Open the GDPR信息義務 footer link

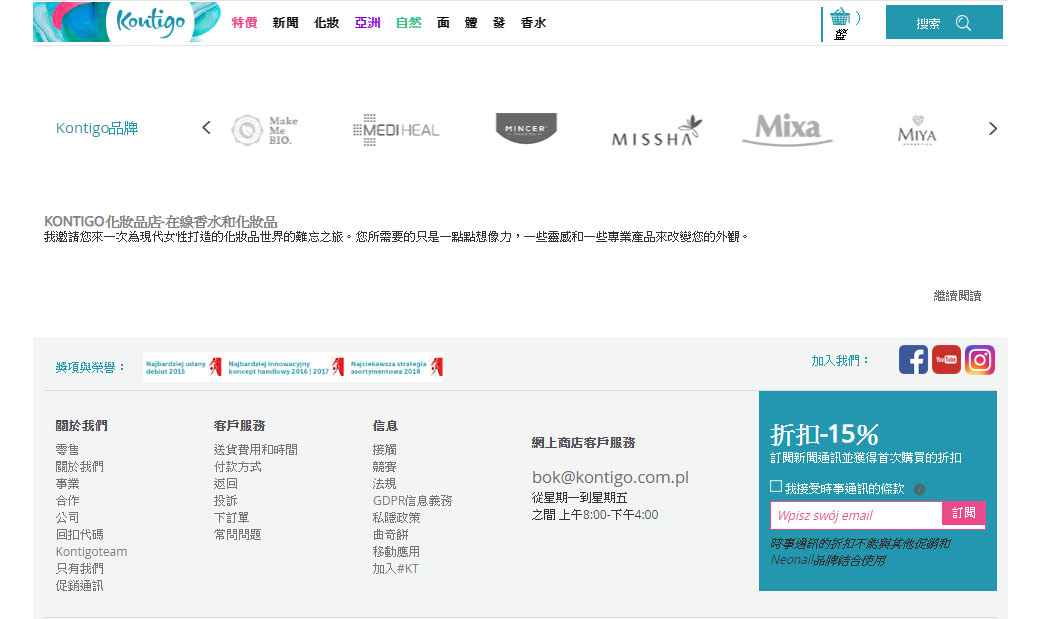point(412,500)
